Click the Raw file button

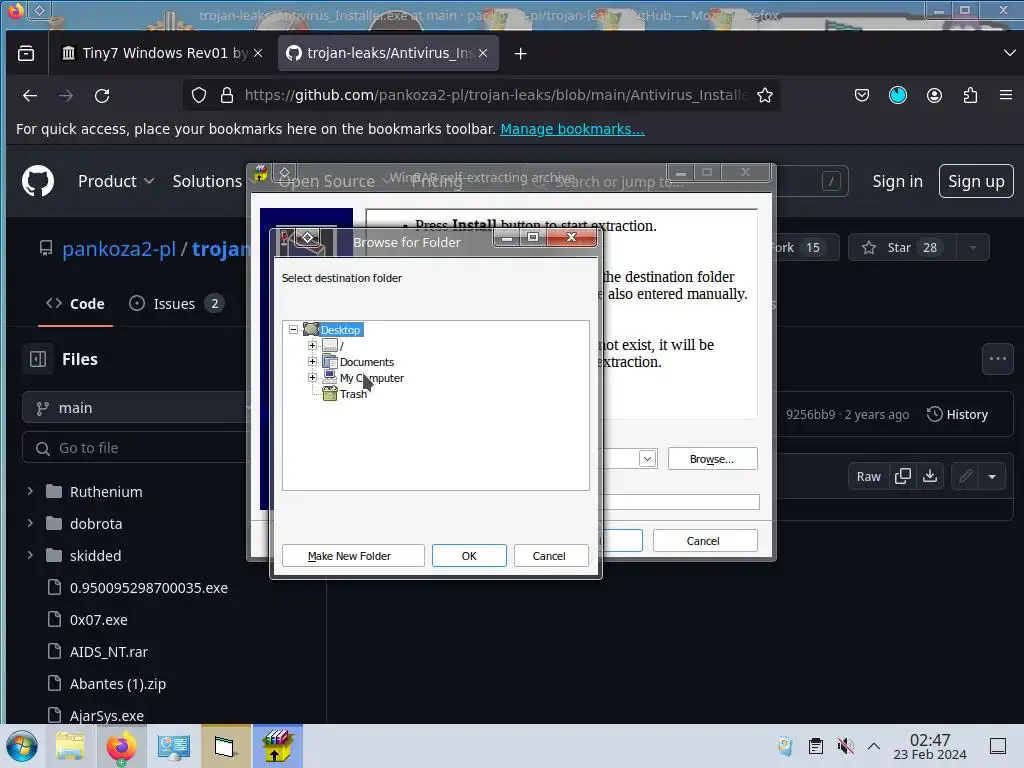[868, 476]
